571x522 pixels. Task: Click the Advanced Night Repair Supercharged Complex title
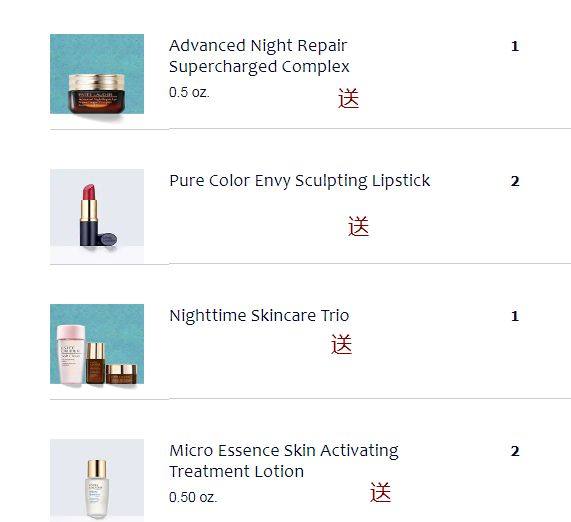click(x=259, y=56)
